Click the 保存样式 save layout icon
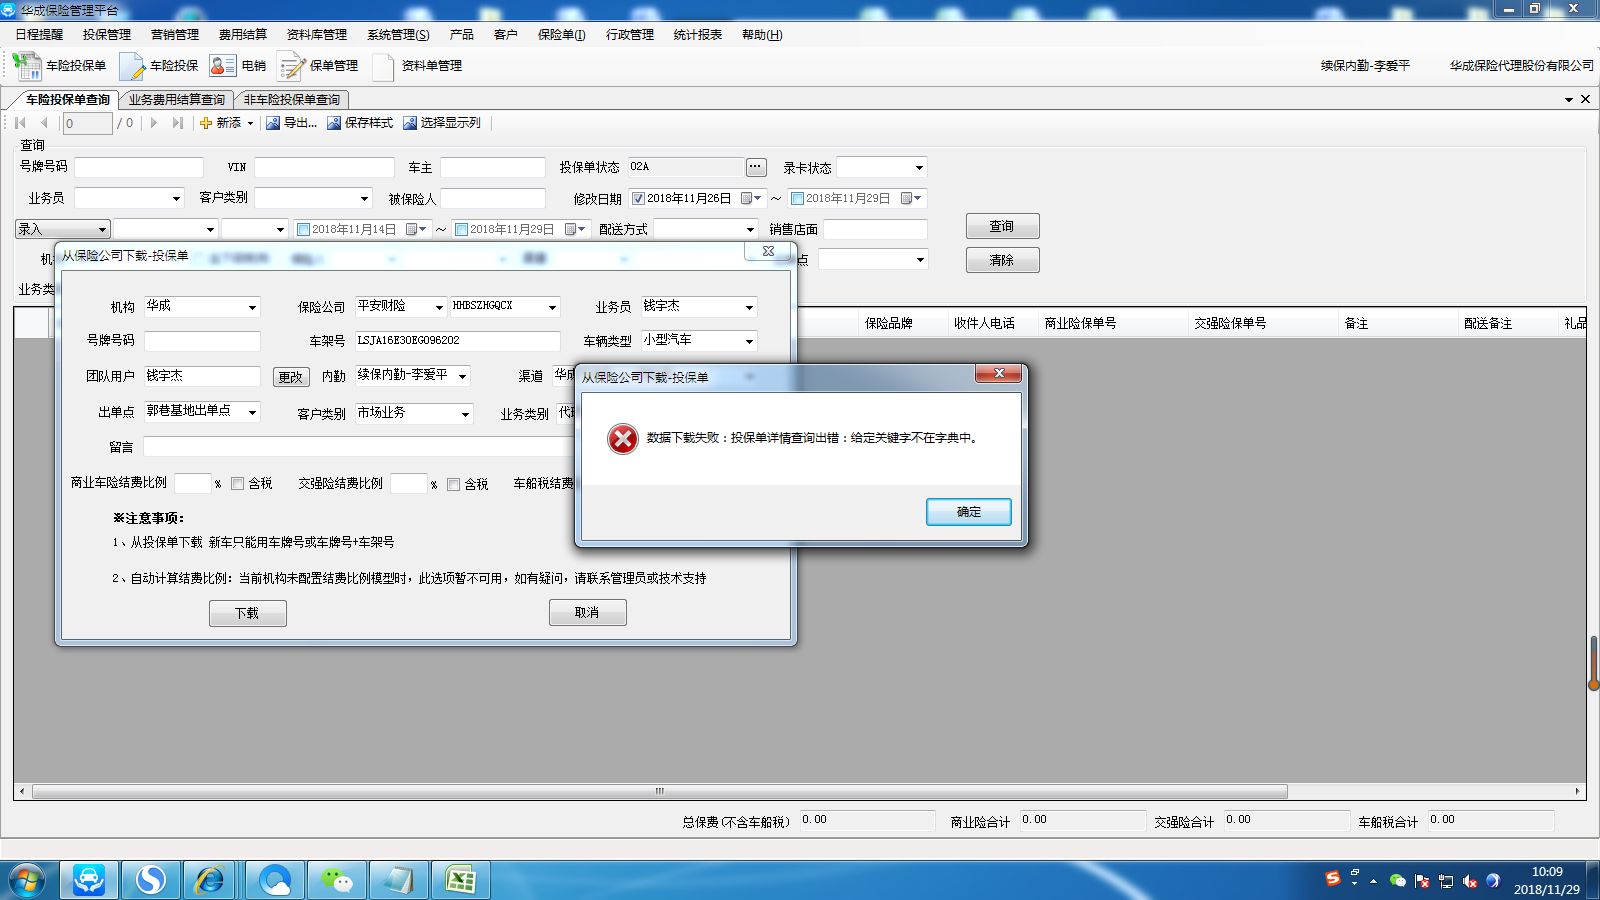Screen dimensions: 1600x900 pyautogui.click(x=334, y=123)
